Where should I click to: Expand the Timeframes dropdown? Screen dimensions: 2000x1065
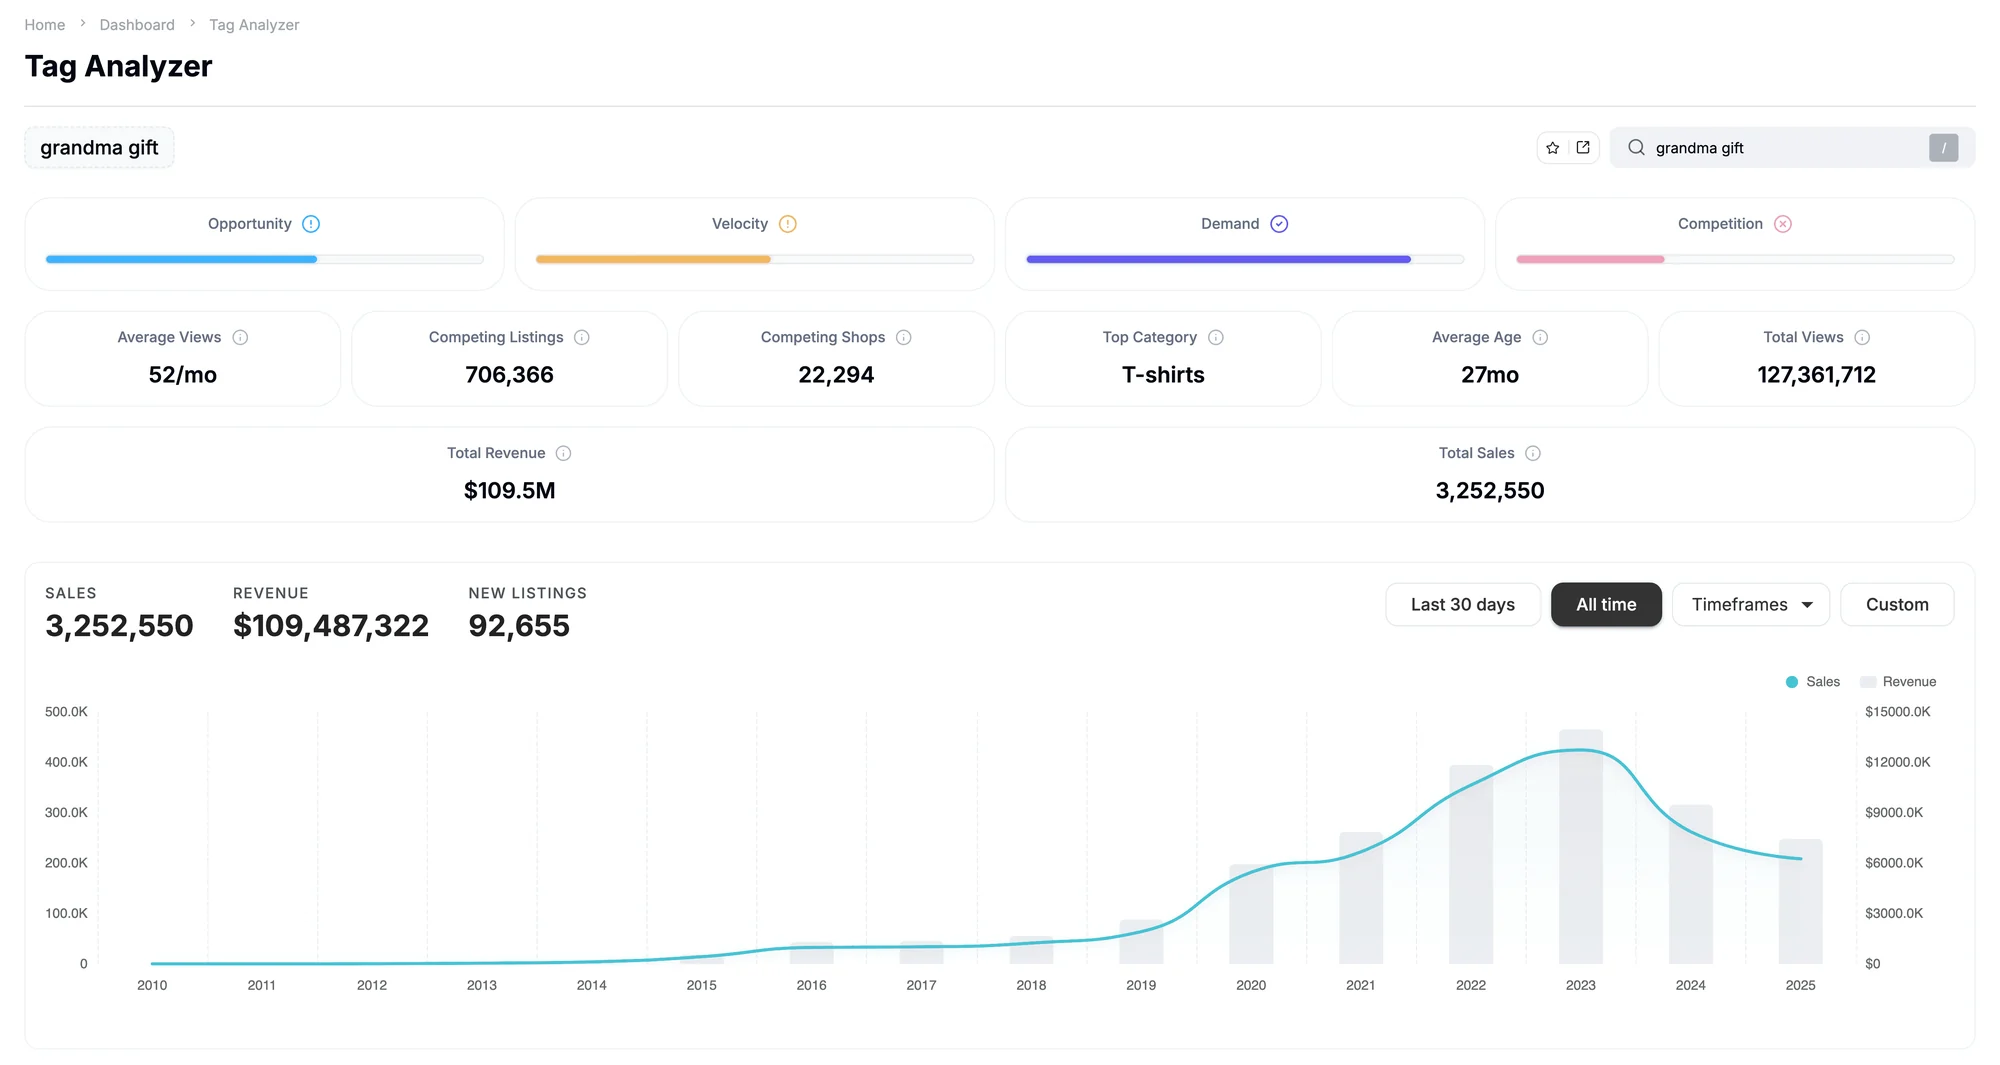tap(1751, 605)
